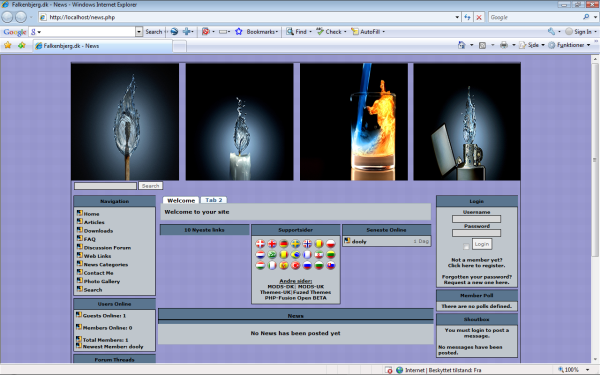Open the Downloads link in Navigation
The width and height of the screenshot is (600, 375).
pyautogui.click(x=98, y=231)
